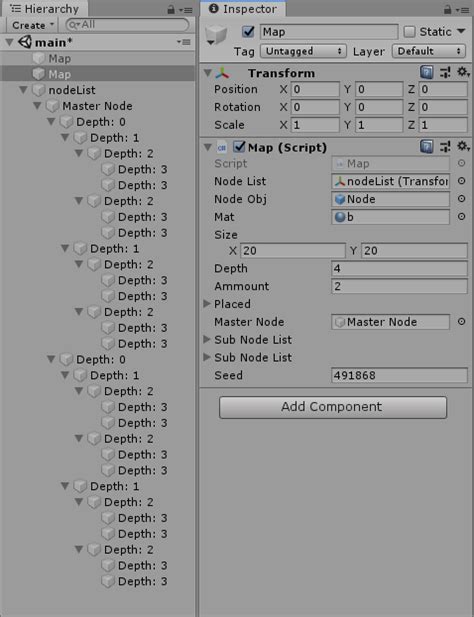
Task: Edit the GameObject name field Map
Action: 329,32
